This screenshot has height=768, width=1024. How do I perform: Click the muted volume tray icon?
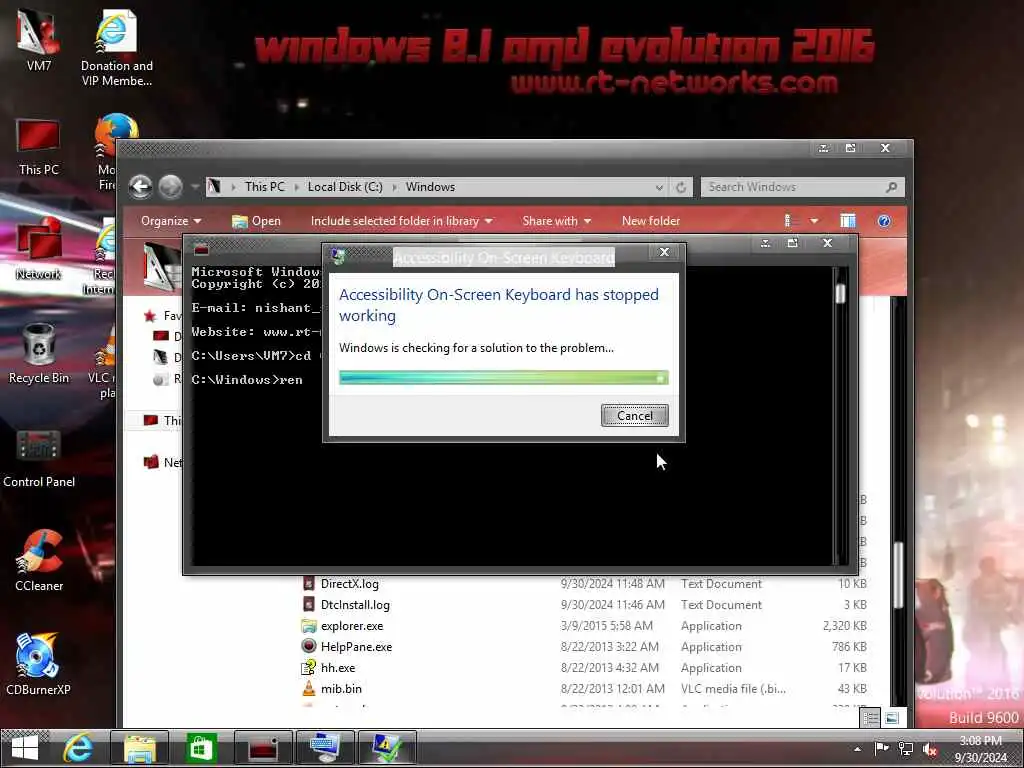[930, 749]
